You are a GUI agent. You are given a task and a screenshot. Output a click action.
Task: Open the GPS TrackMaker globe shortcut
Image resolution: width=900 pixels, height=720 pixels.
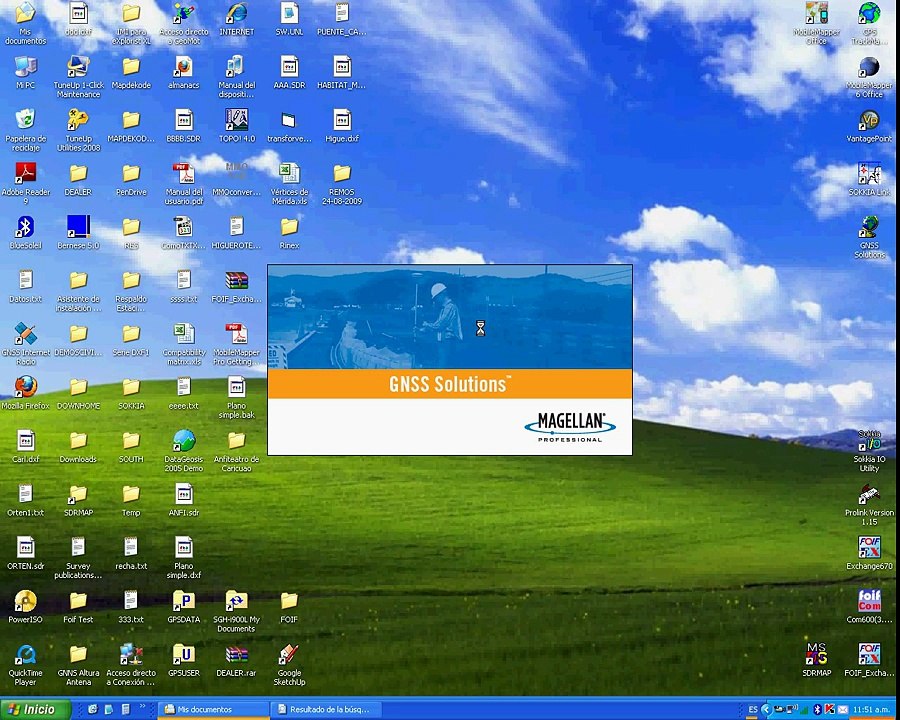(869, 14)
